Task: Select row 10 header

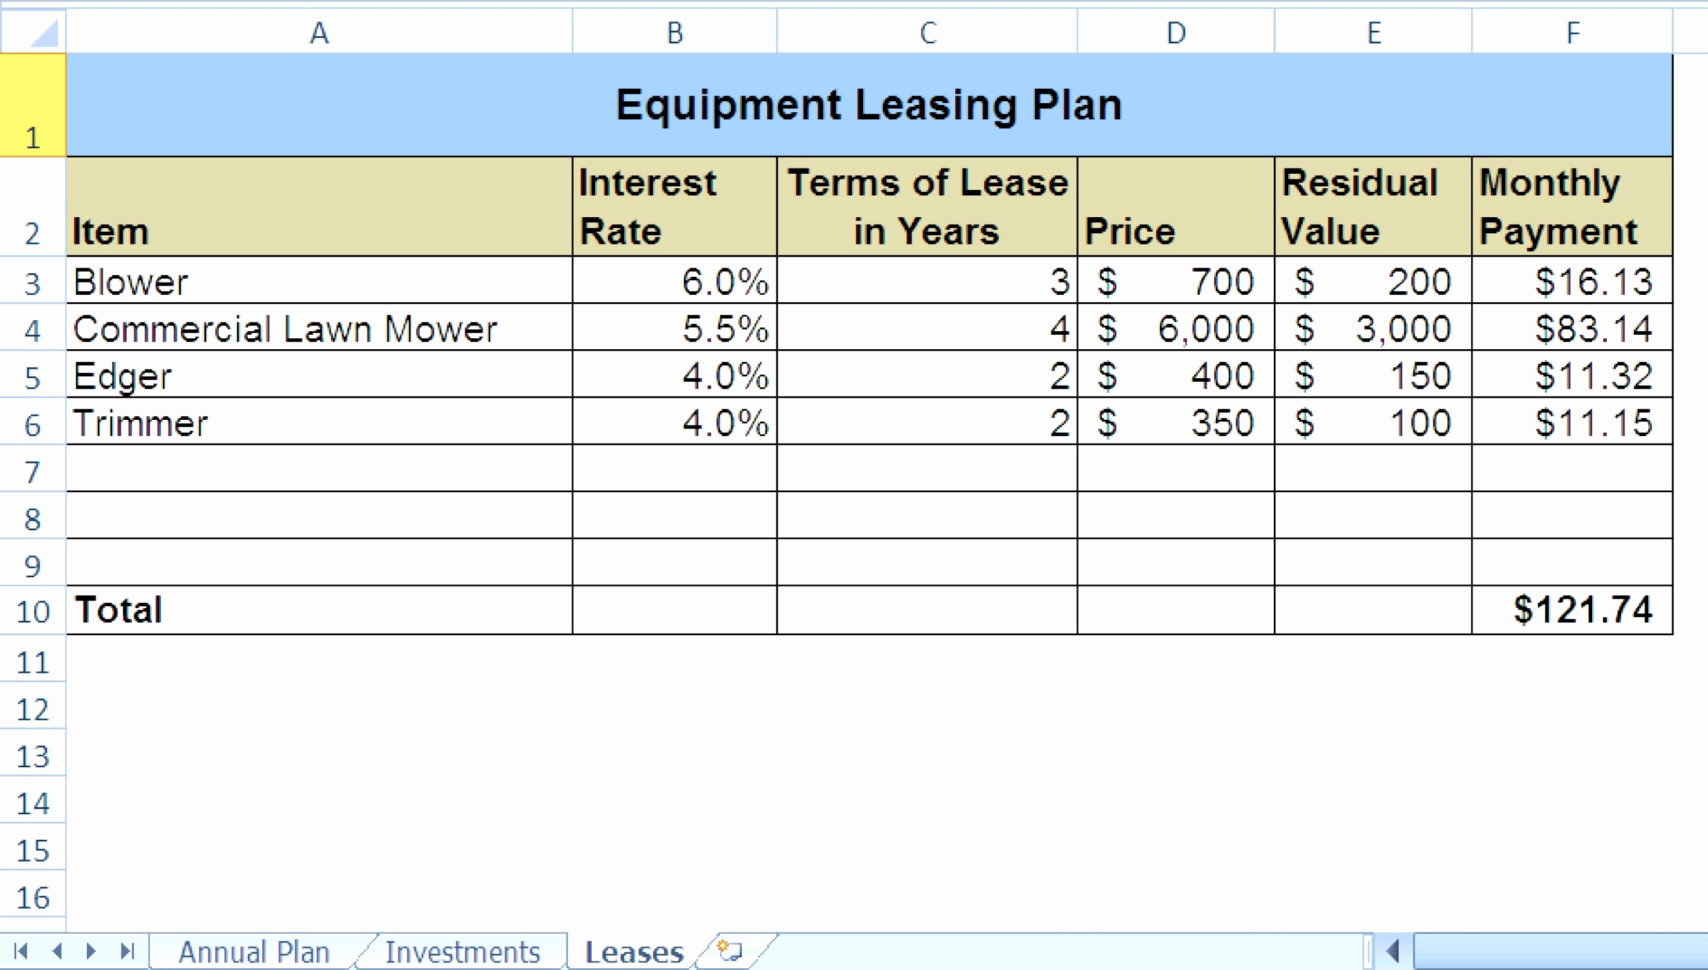Action: (x=32, y=610)
